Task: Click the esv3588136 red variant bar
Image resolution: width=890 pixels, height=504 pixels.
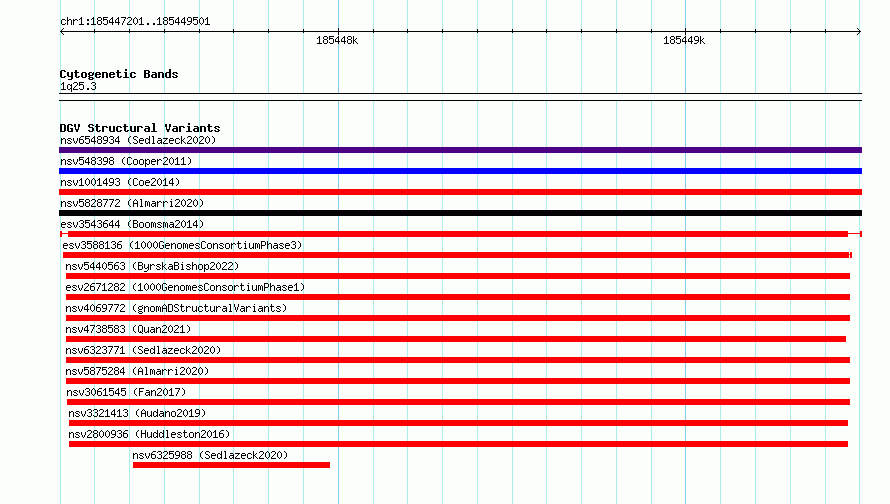Action: (457, 255)
